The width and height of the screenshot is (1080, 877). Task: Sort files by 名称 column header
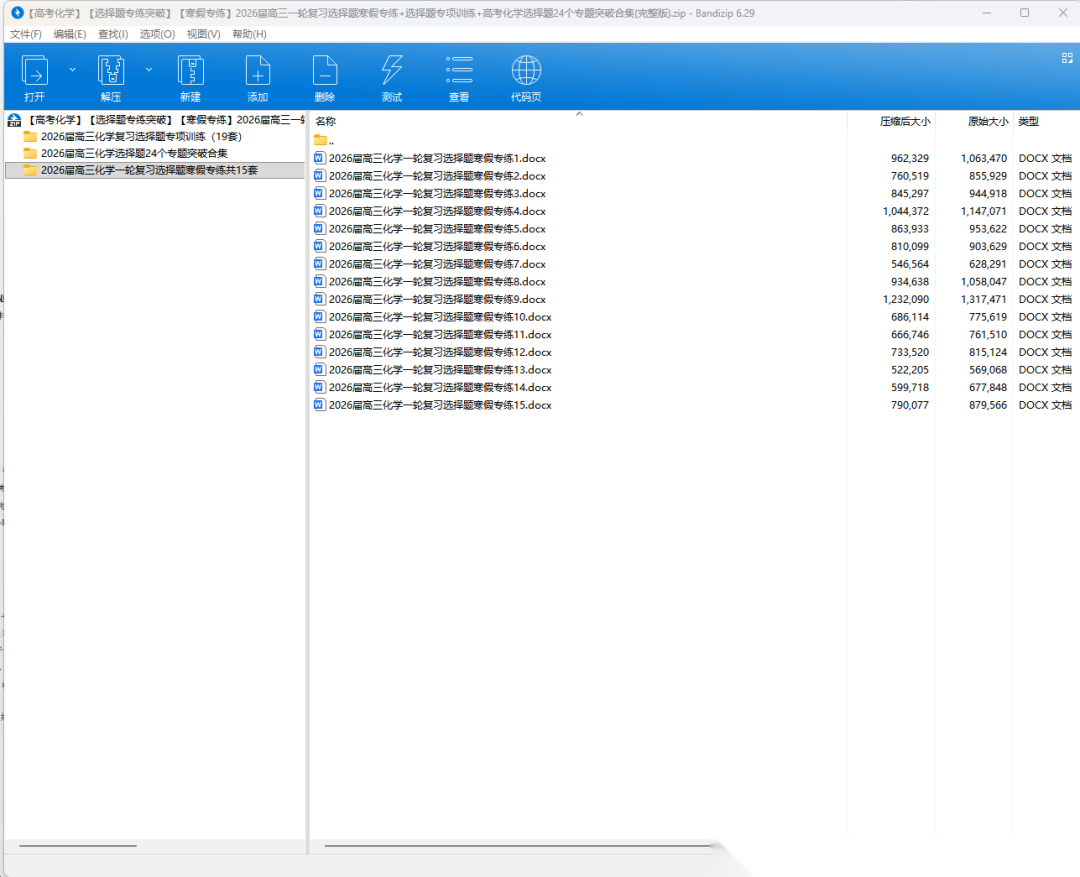(326, 122)
